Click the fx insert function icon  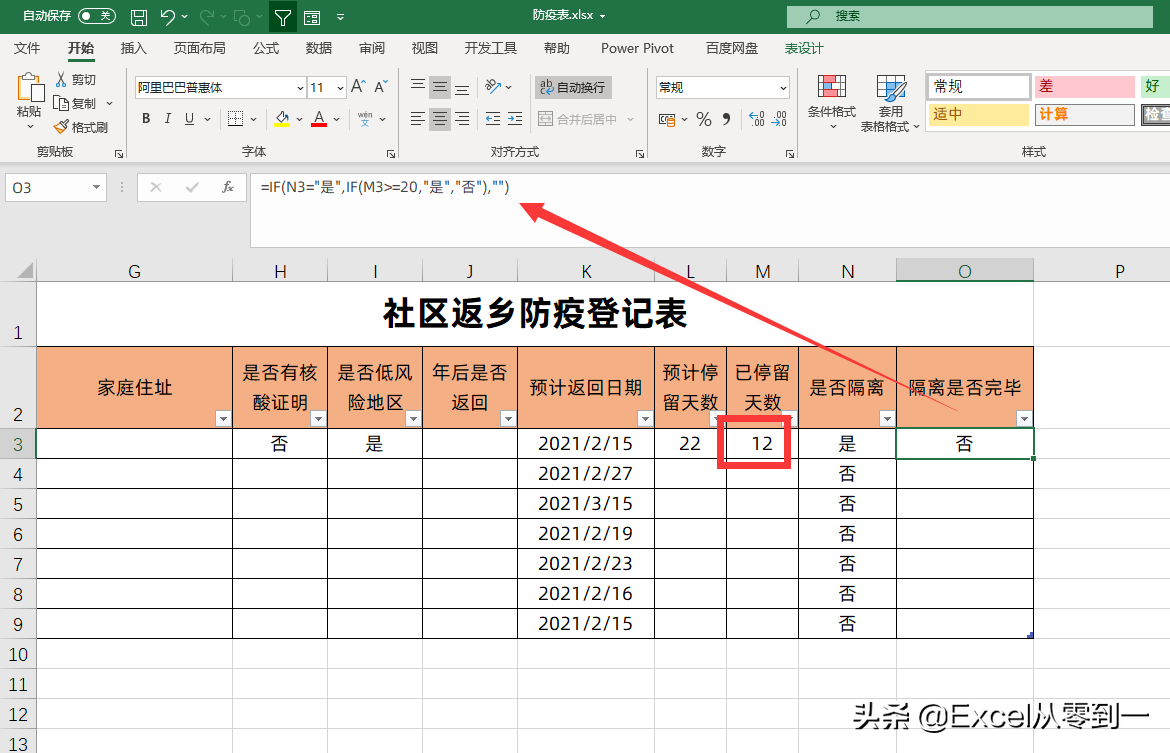[x=228, y=187]
